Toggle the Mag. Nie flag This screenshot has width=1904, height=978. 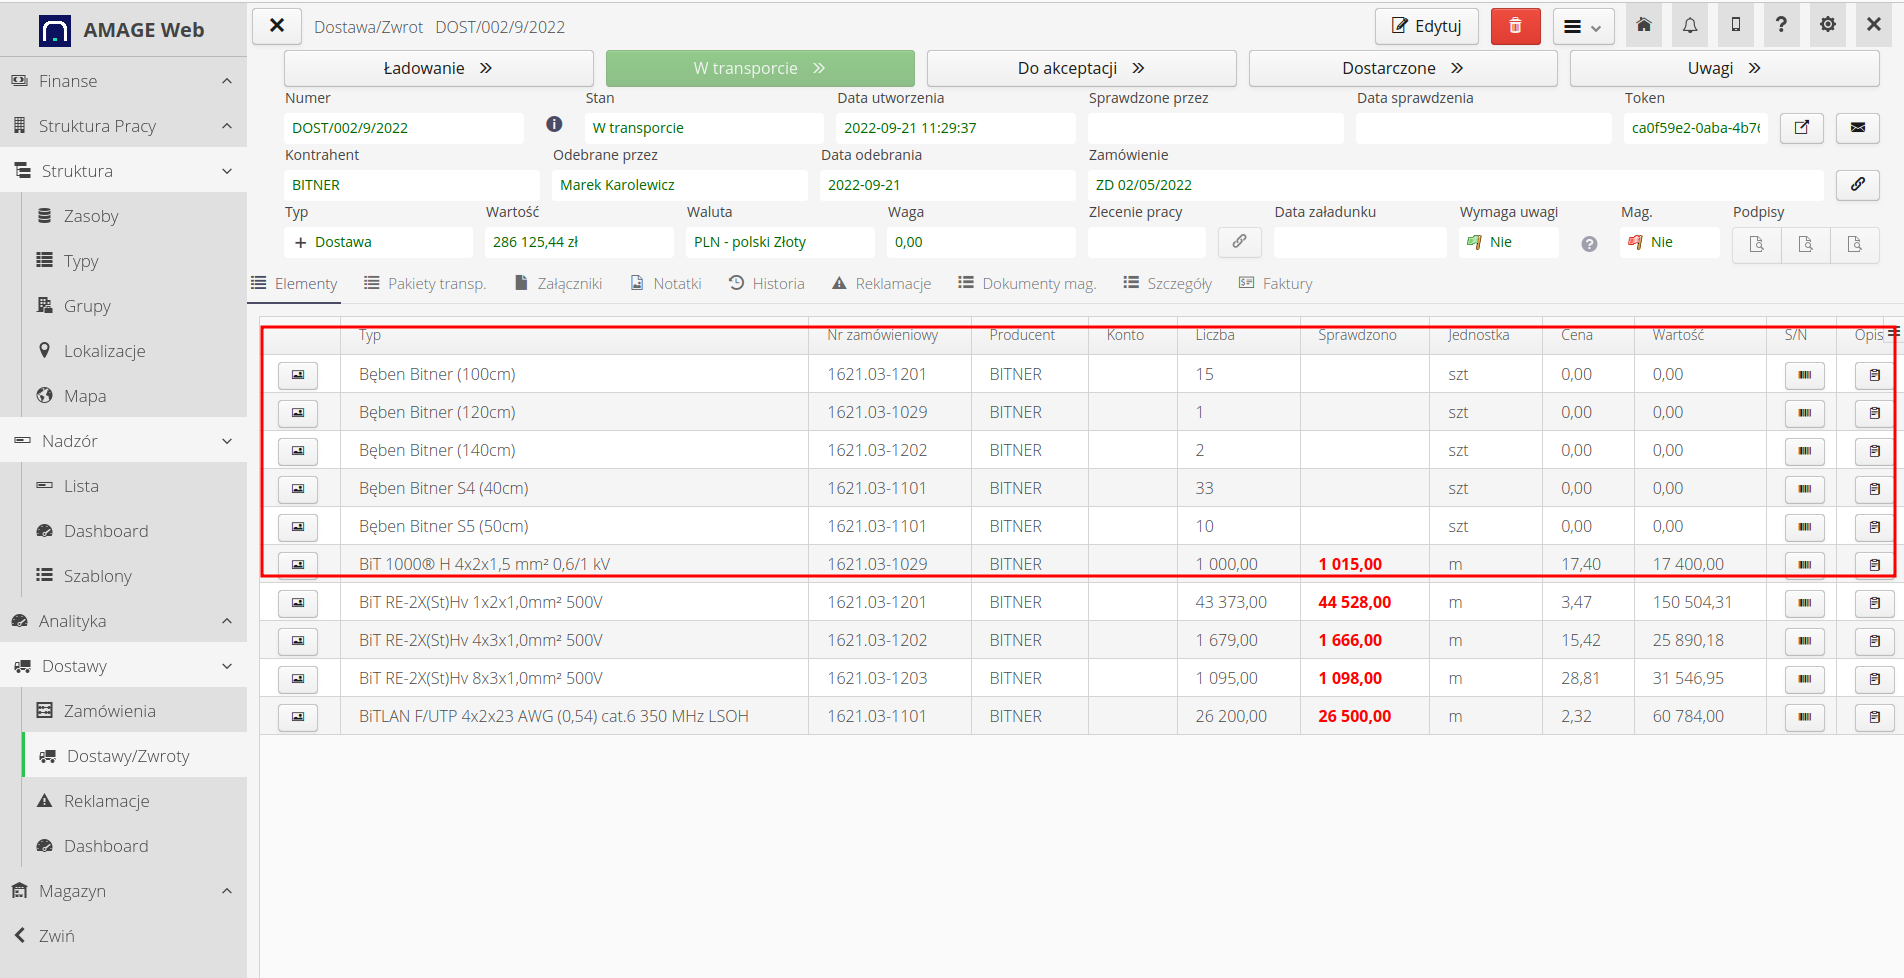pyautogui.click(x=1651, y=242)
